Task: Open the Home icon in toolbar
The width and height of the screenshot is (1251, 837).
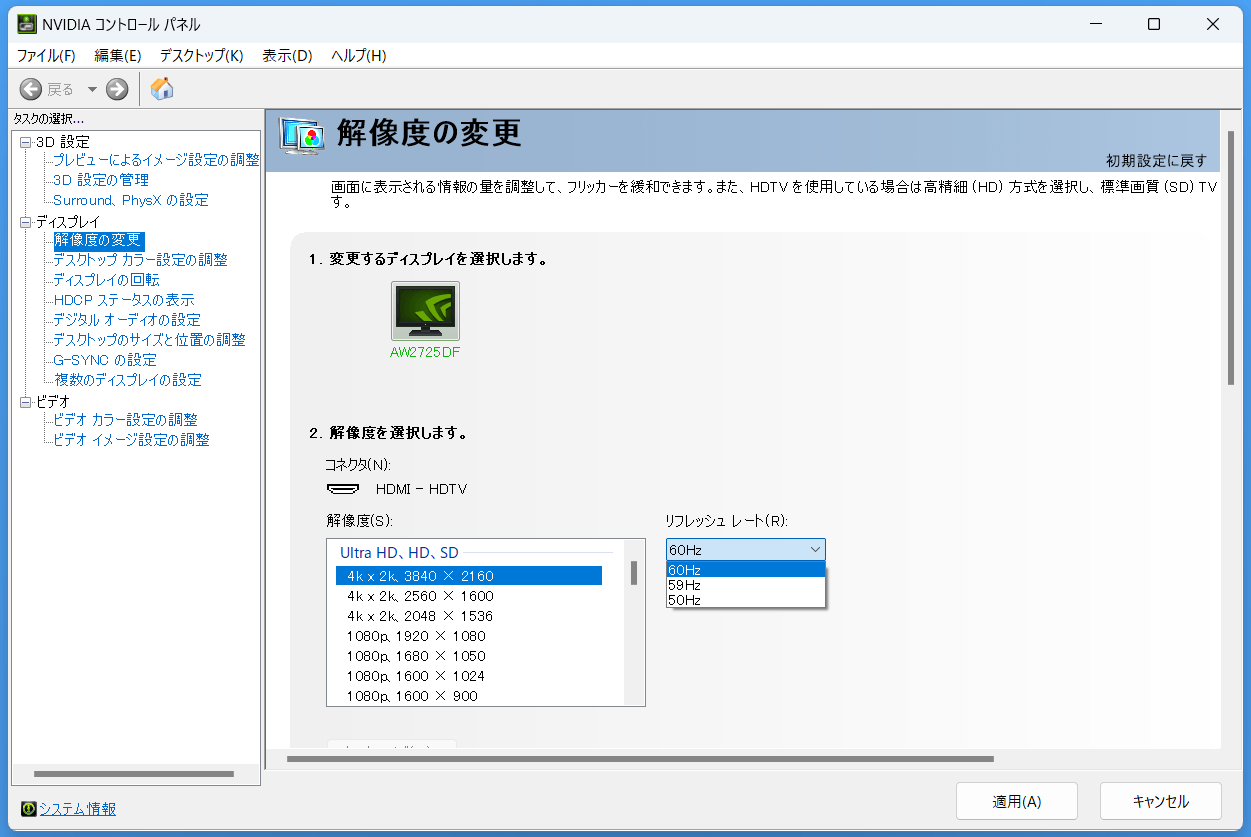Action: tap(162, 89)
